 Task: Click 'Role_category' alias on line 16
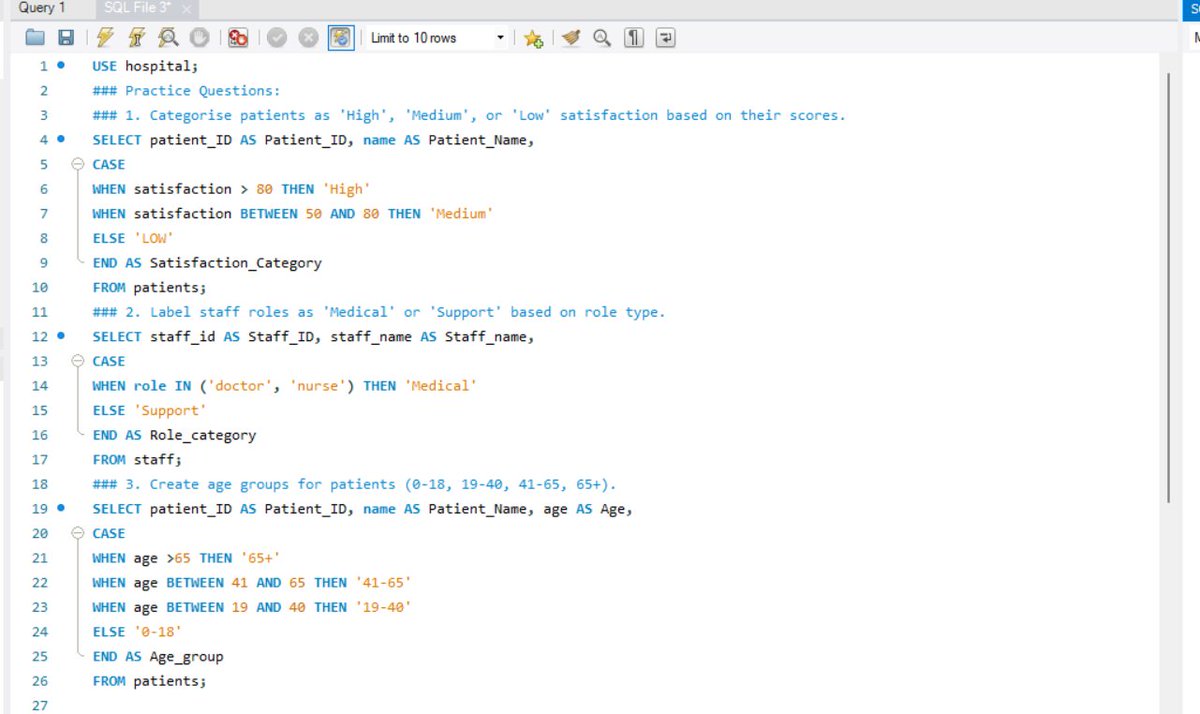(202, 436)
